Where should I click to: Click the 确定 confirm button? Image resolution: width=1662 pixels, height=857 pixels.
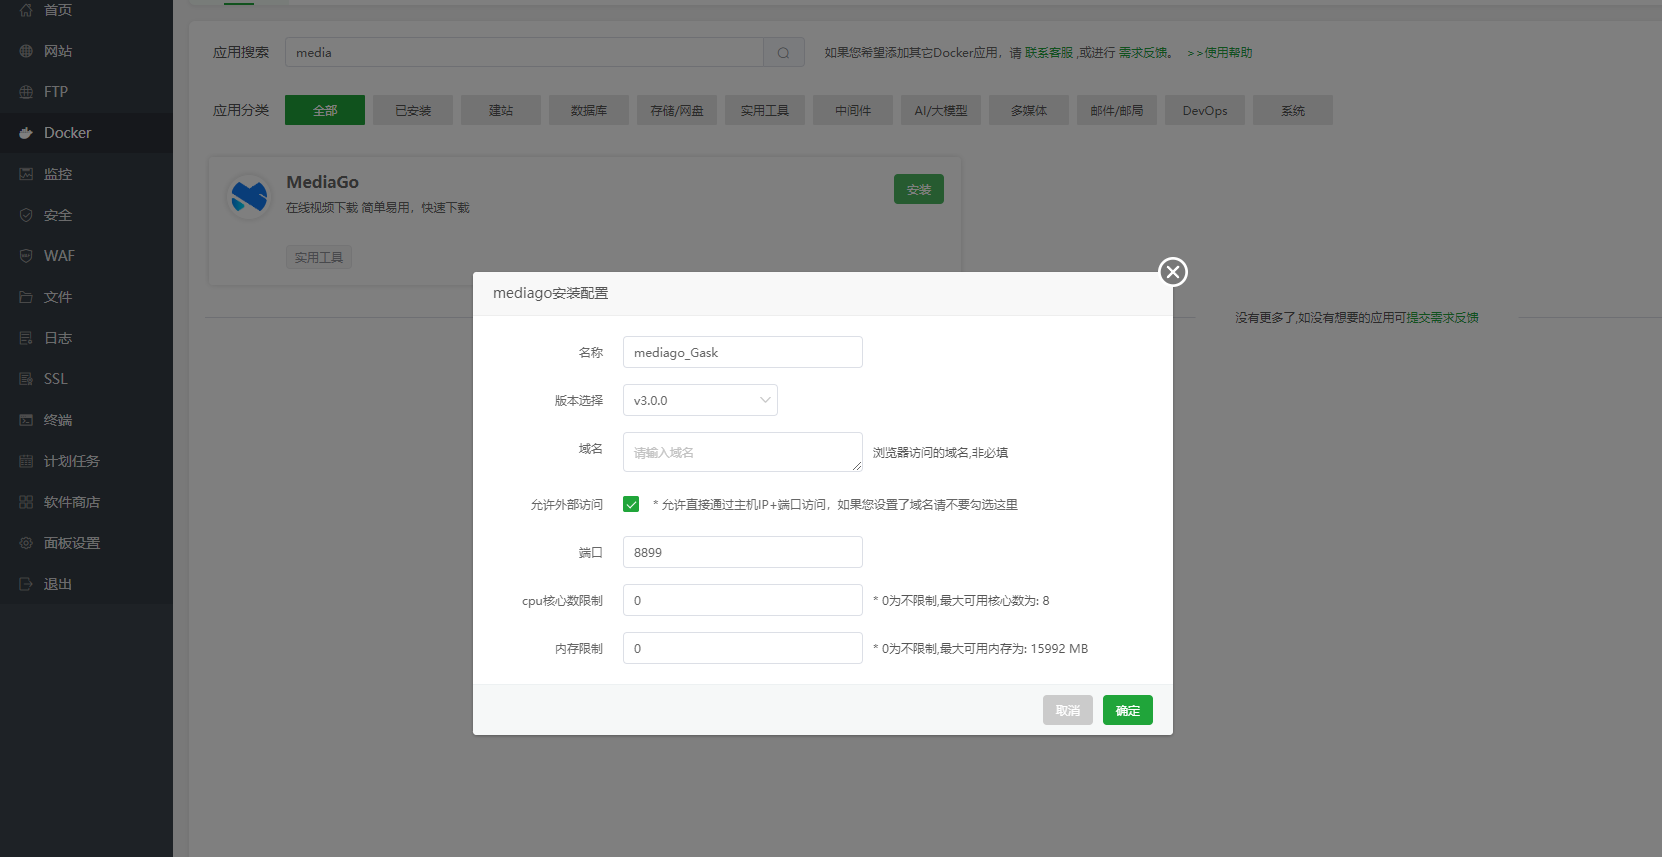[1128, 710]
